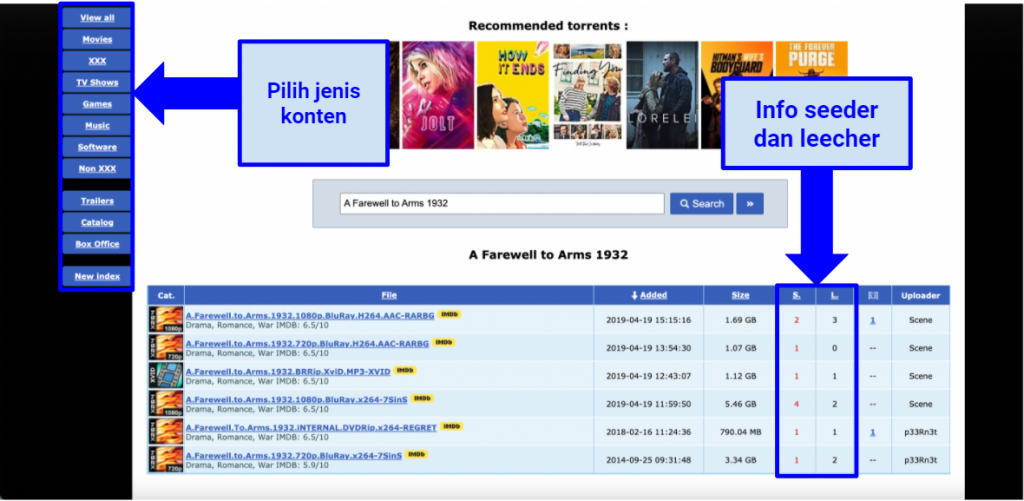Click the IMDb badge next to 1080p H264 torrent
The height and width of the screenshot is (501, 1024).
coord(450,314)
